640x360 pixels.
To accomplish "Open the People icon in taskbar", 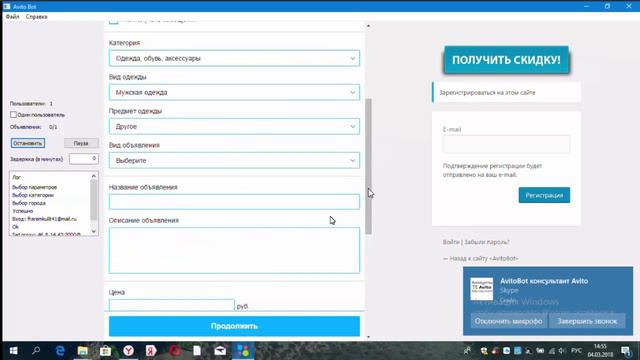I will 467,351.
